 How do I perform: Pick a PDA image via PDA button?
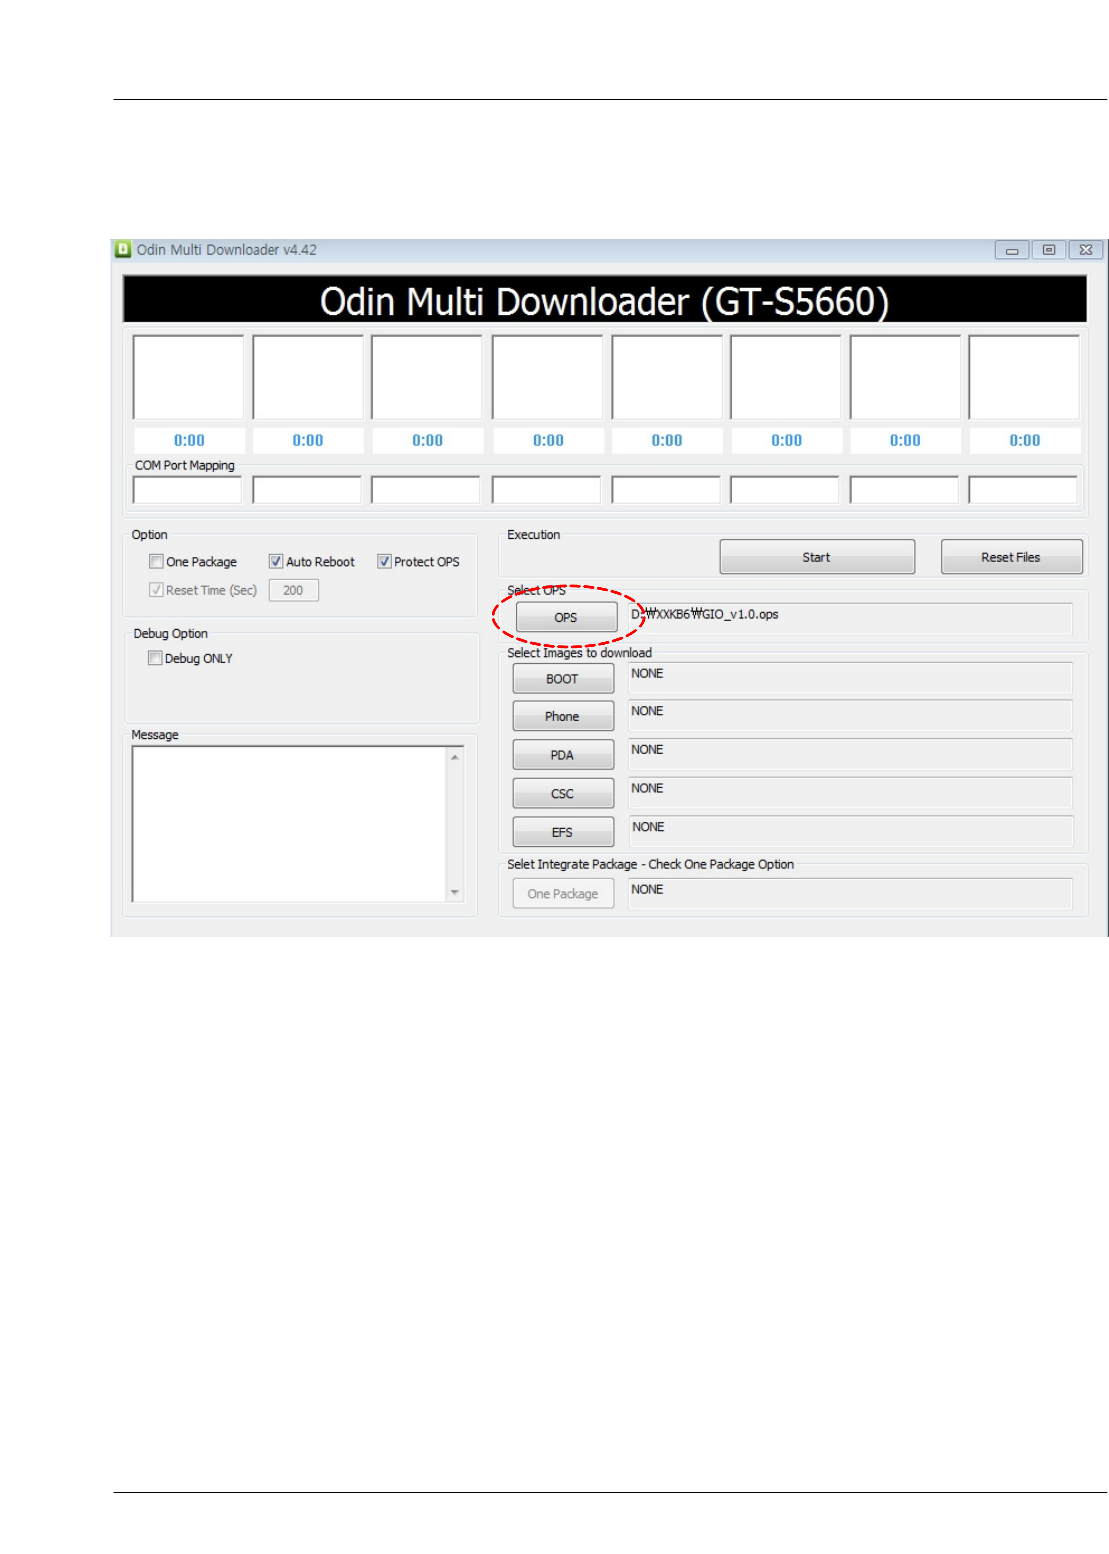click(563, 755)
